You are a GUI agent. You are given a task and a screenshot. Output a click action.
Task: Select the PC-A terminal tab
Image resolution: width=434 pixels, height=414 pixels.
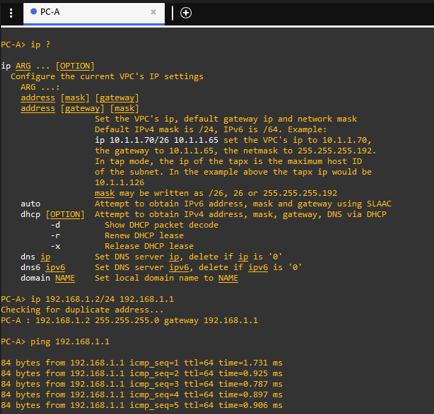tap(94, 13)
